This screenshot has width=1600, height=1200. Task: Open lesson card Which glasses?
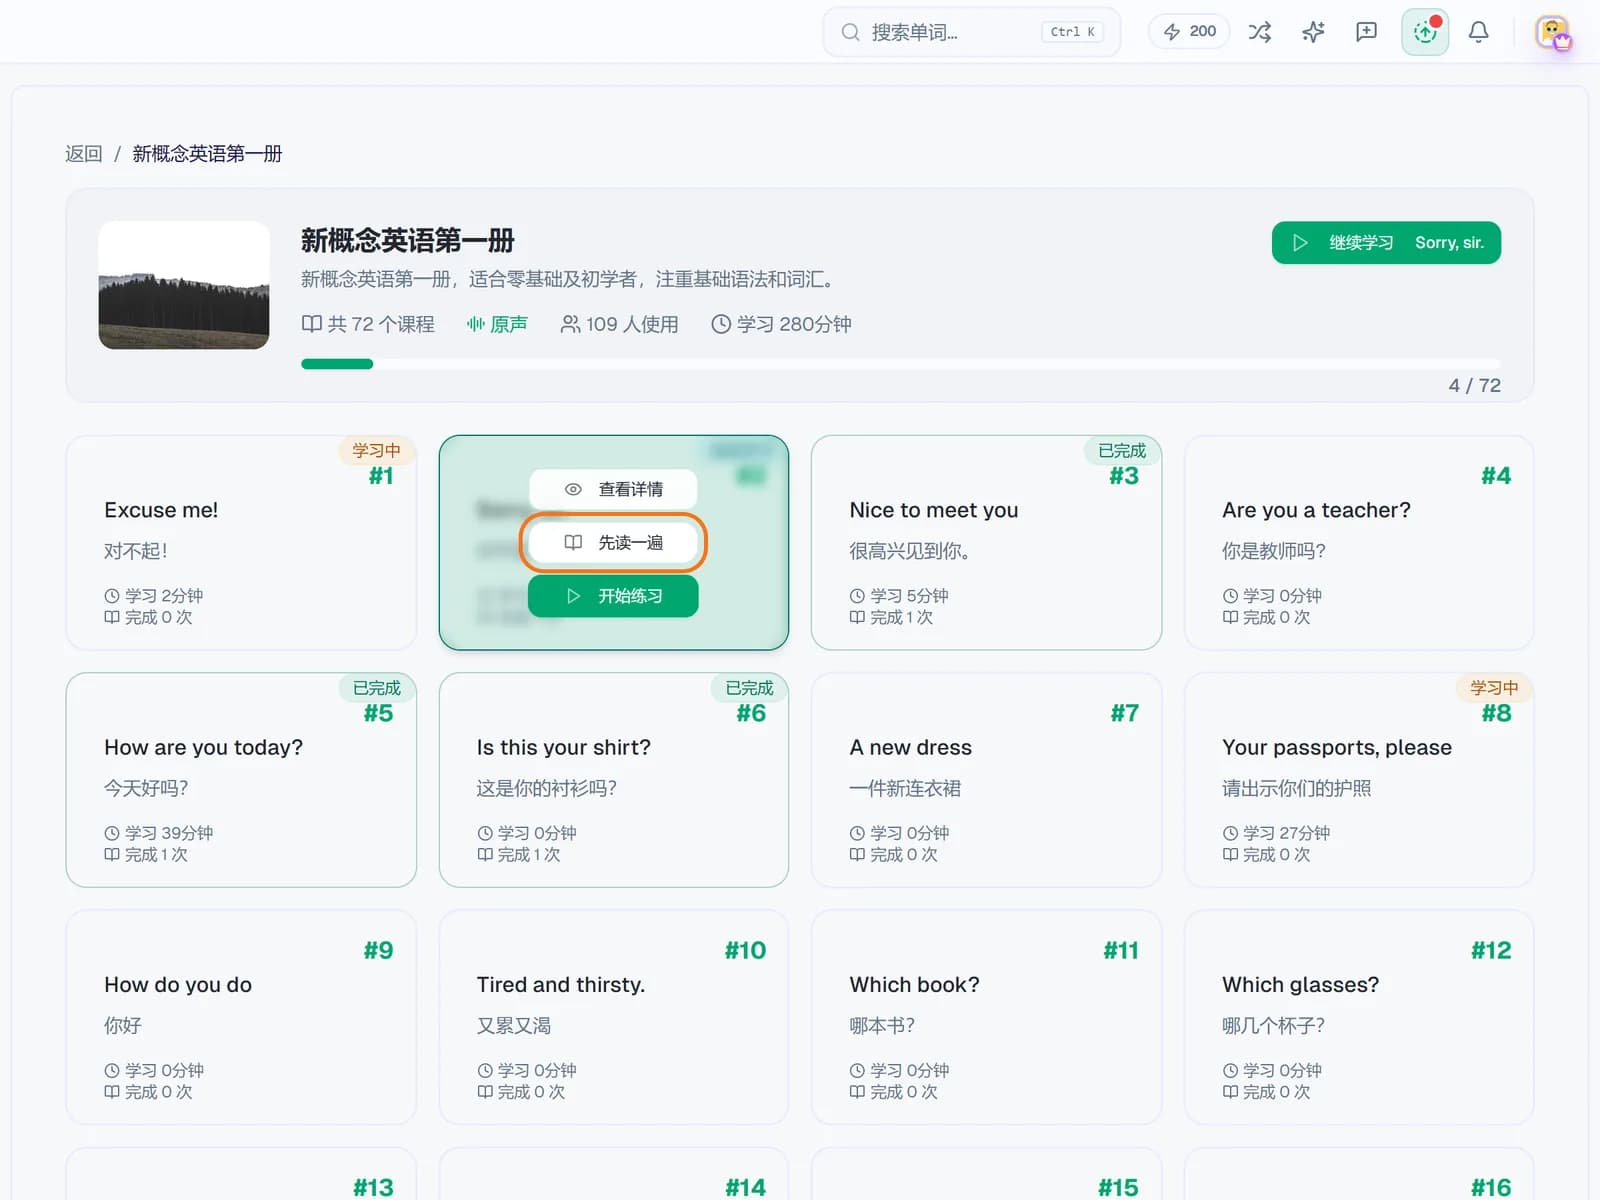tap(1359, 1017)
